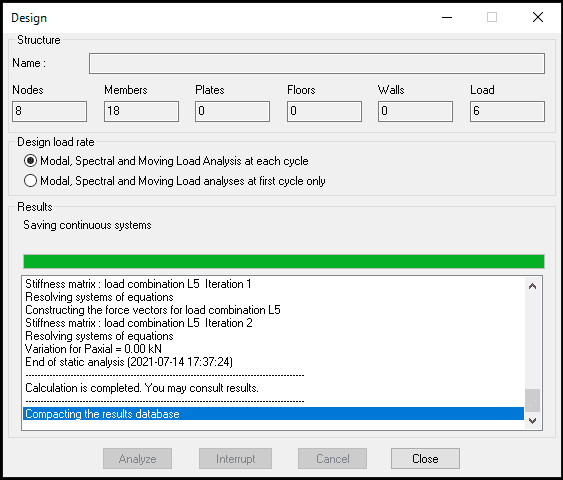
Task: Click the Close button
Action: 425,458
